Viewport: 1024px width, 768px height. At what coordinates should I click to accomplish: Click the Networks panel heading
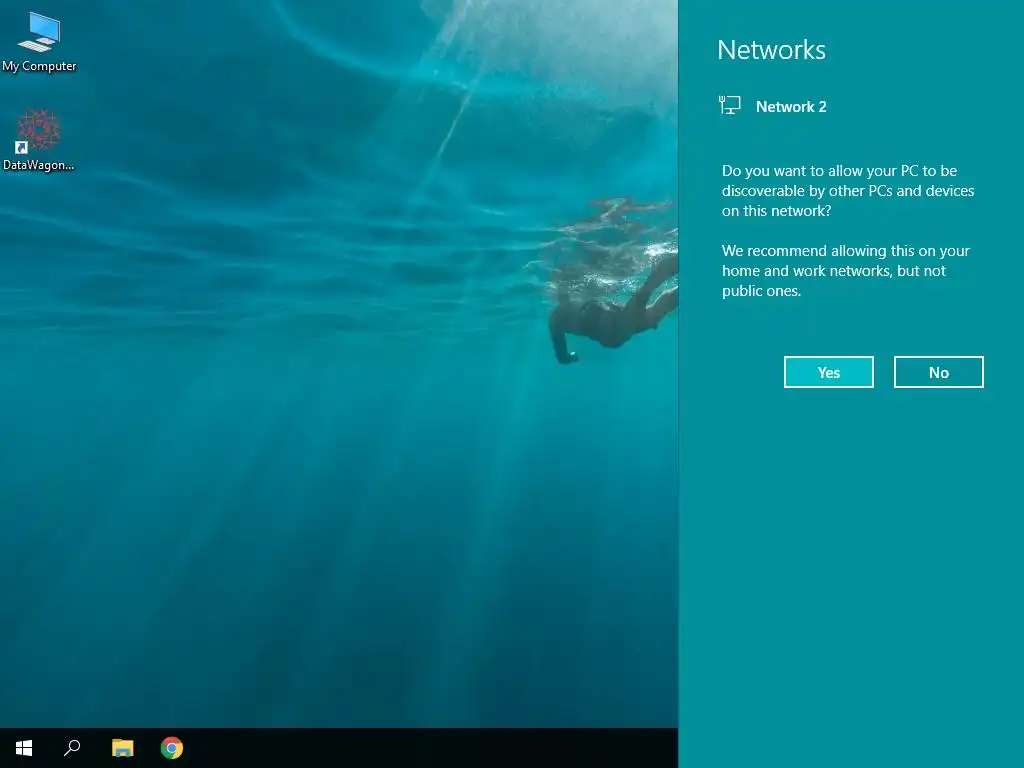[771, 50]
